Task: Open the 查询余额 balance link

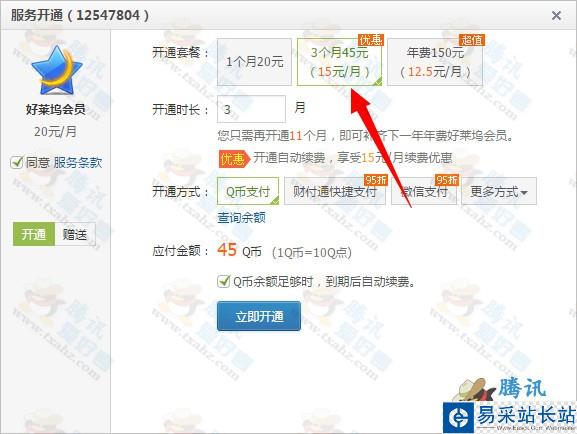Action: coord(241,218)
